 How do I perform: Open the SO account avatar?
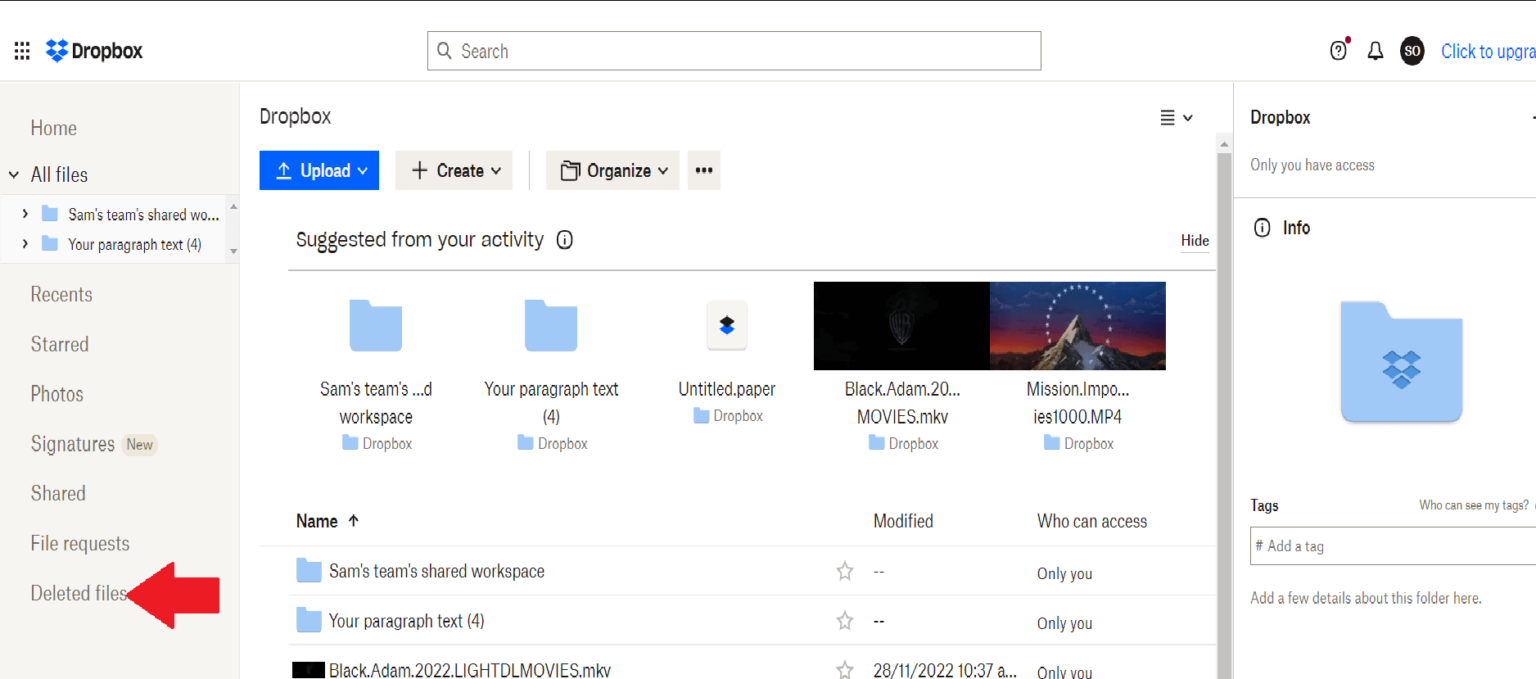pos(1412,50)
